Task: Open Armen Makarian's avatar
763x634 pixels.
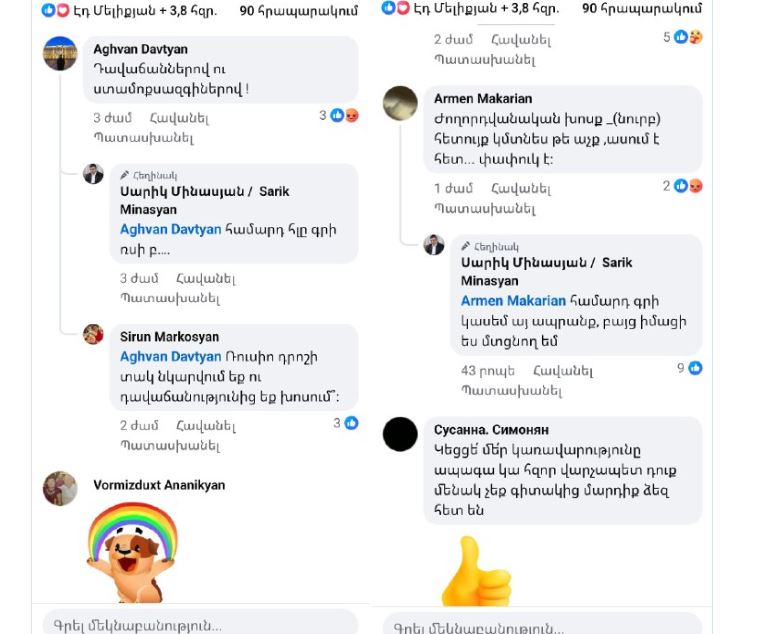Action: point(400,103)
